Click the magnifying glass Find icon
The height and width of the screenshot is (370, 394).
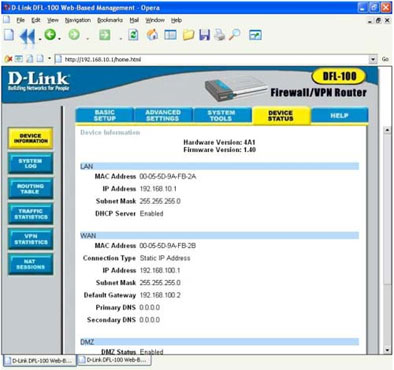(x=235, y=35)
